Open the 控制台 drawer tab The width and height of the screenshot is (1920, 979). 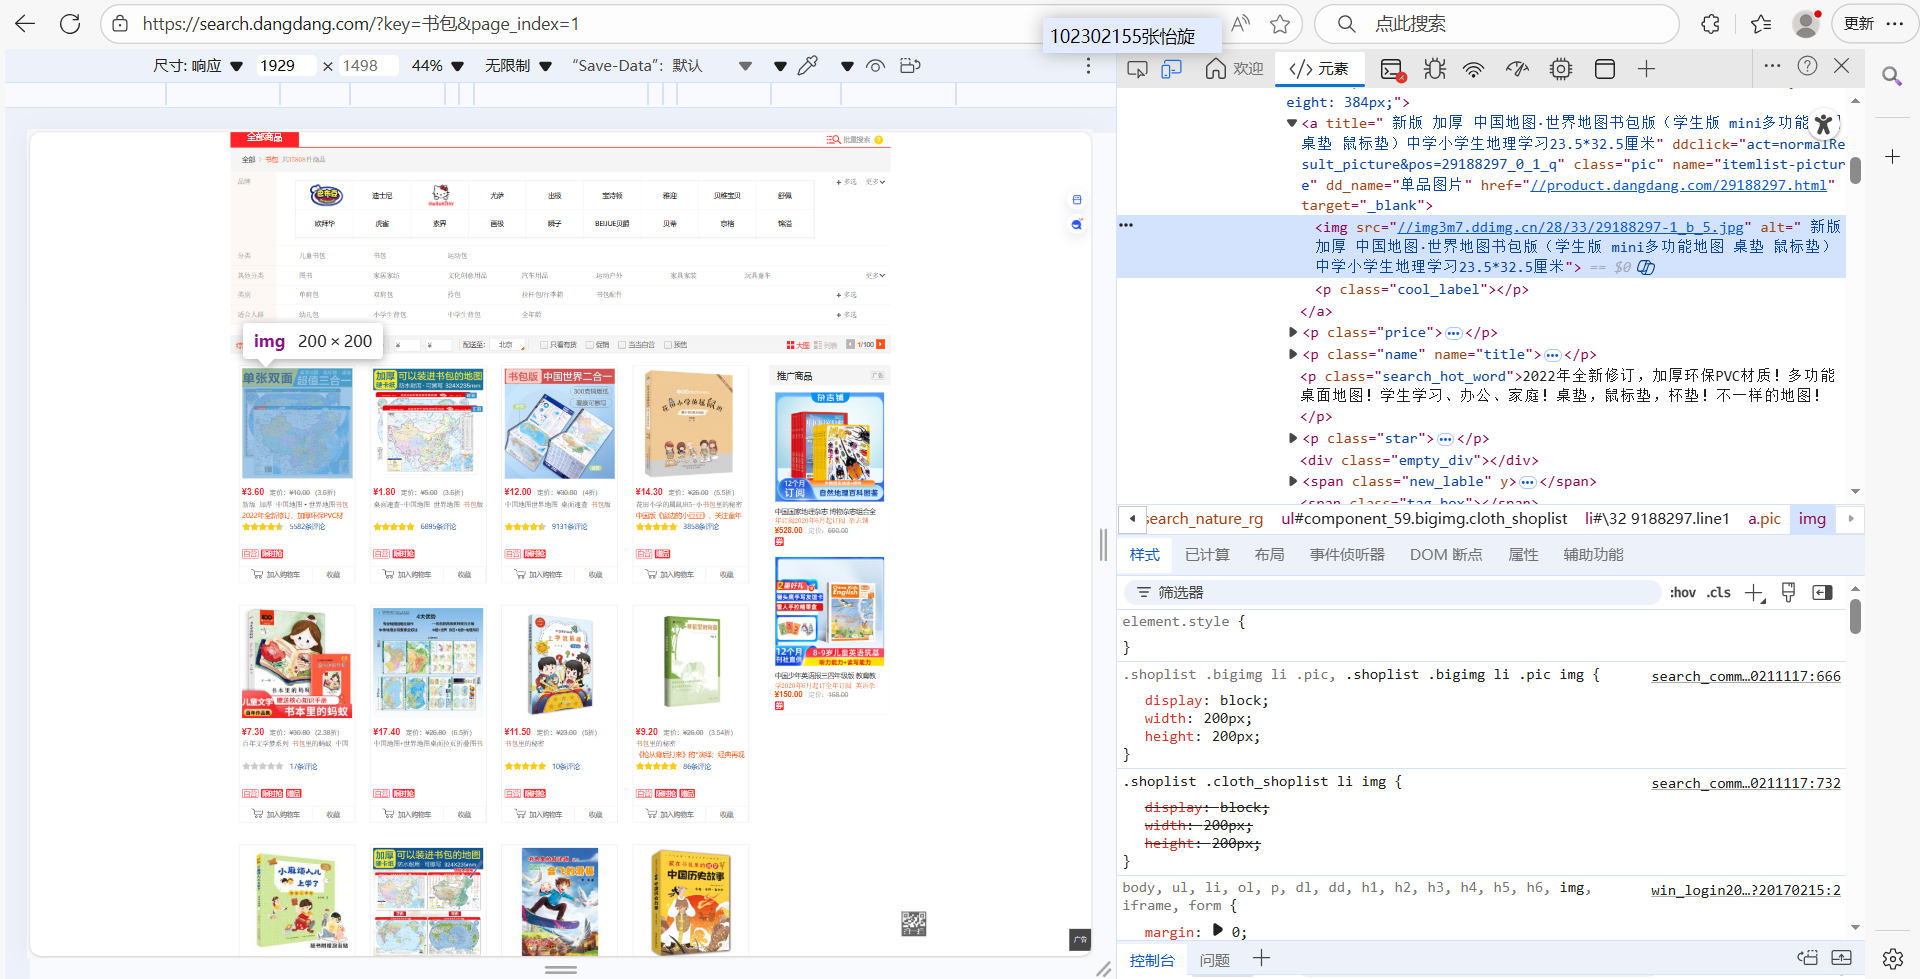pos(1152,960)
